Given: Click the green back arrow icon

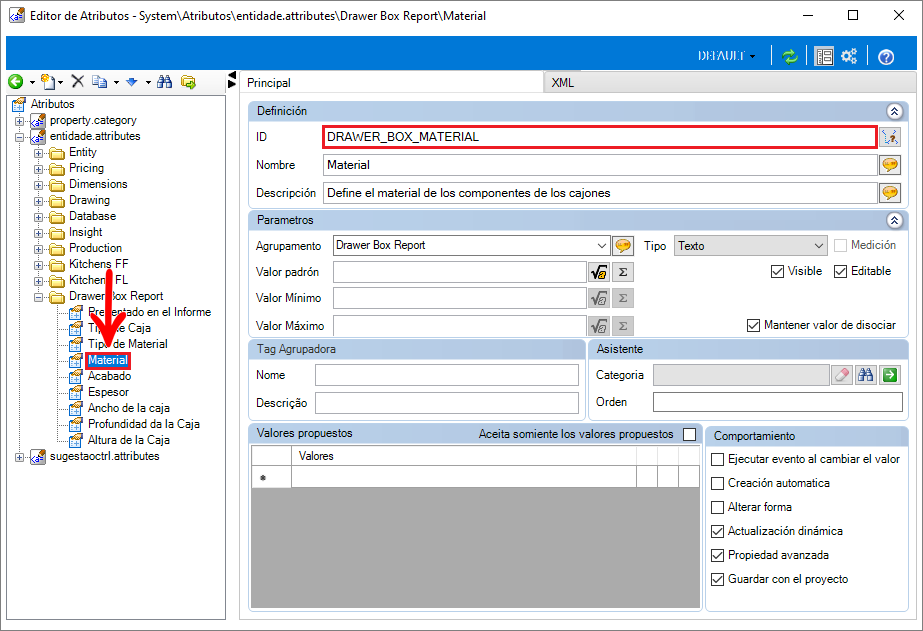Looking at the screenshot, I should coord(16,82).
